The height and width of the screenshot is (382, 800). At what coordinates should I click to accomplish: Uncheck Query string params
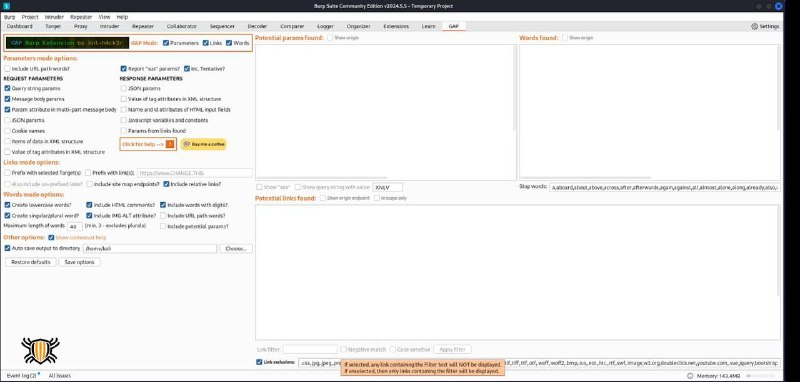(x=7, y=88)
